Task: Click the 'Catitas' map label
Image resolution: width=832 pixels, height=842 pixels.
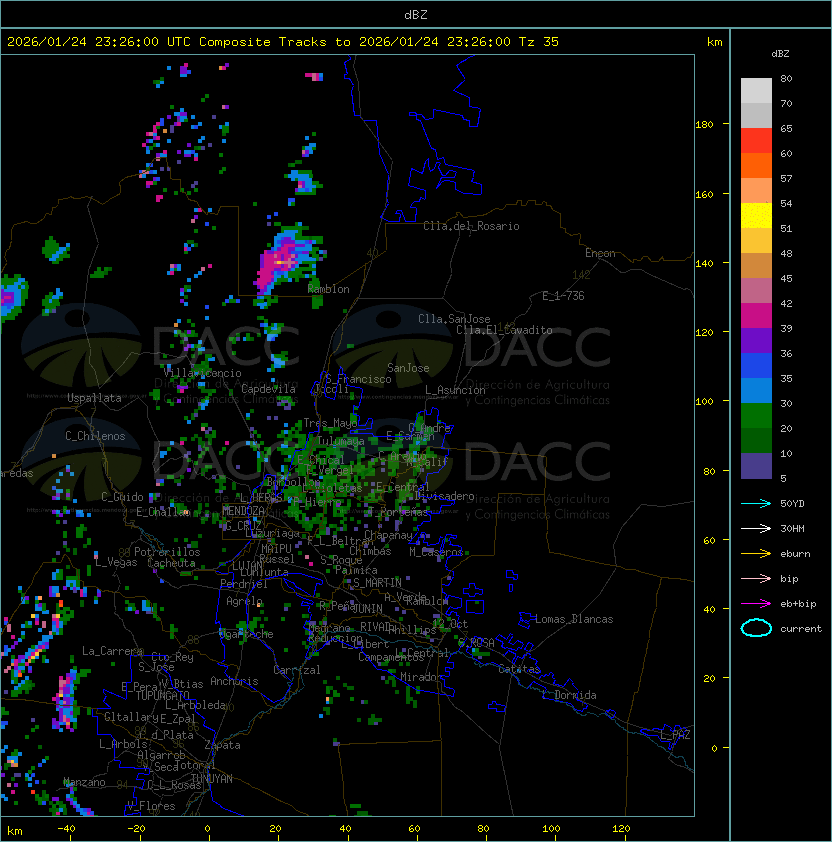Action: [519, 669]
